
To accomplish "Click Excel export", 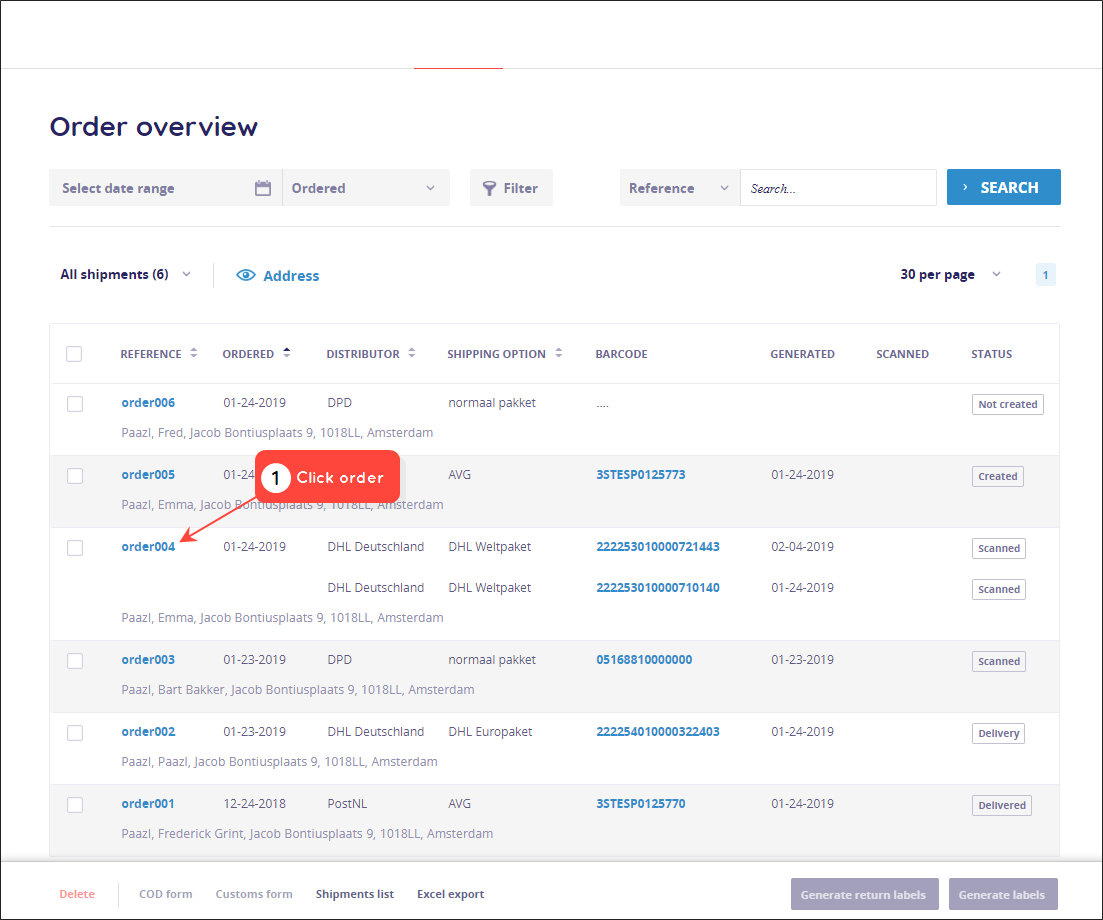I will point(451,894).
